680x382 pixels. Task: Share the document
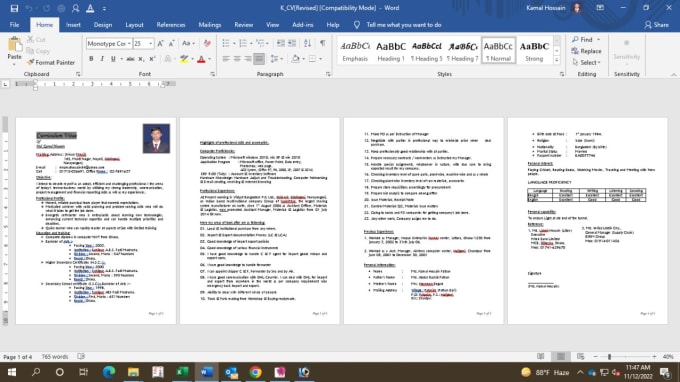tap(656, 25)
